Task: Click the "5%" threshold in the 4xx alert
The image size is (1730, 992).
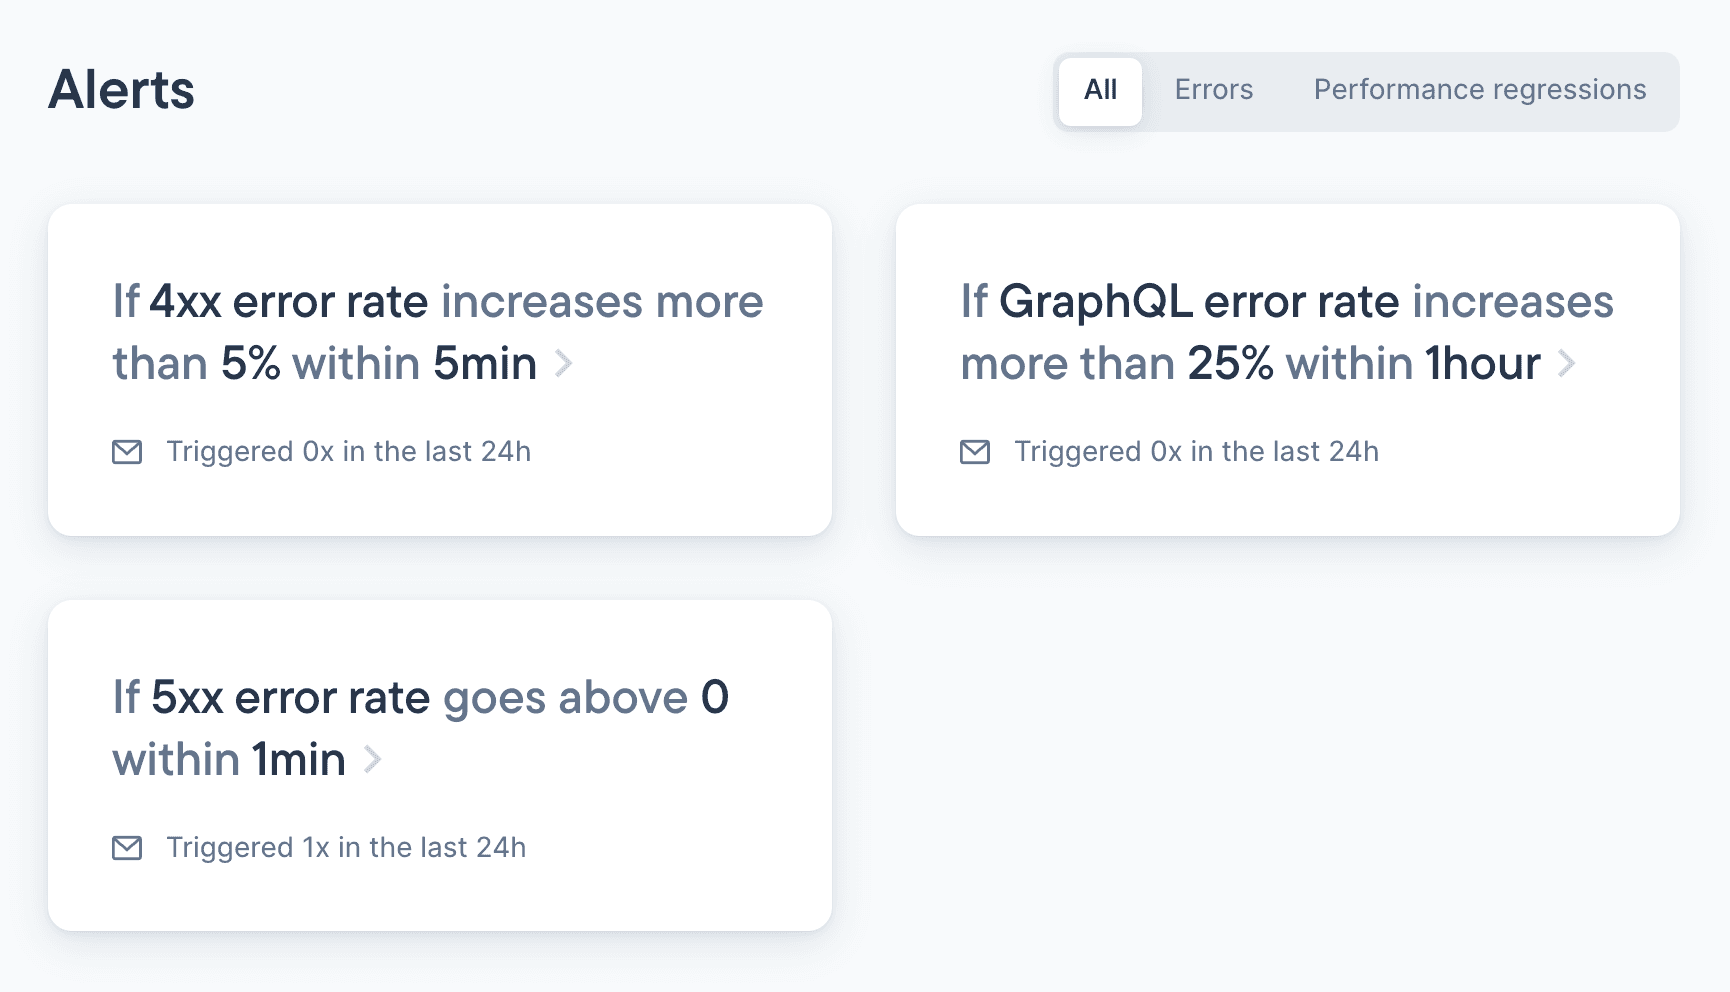Action: (x=250, y=364)
